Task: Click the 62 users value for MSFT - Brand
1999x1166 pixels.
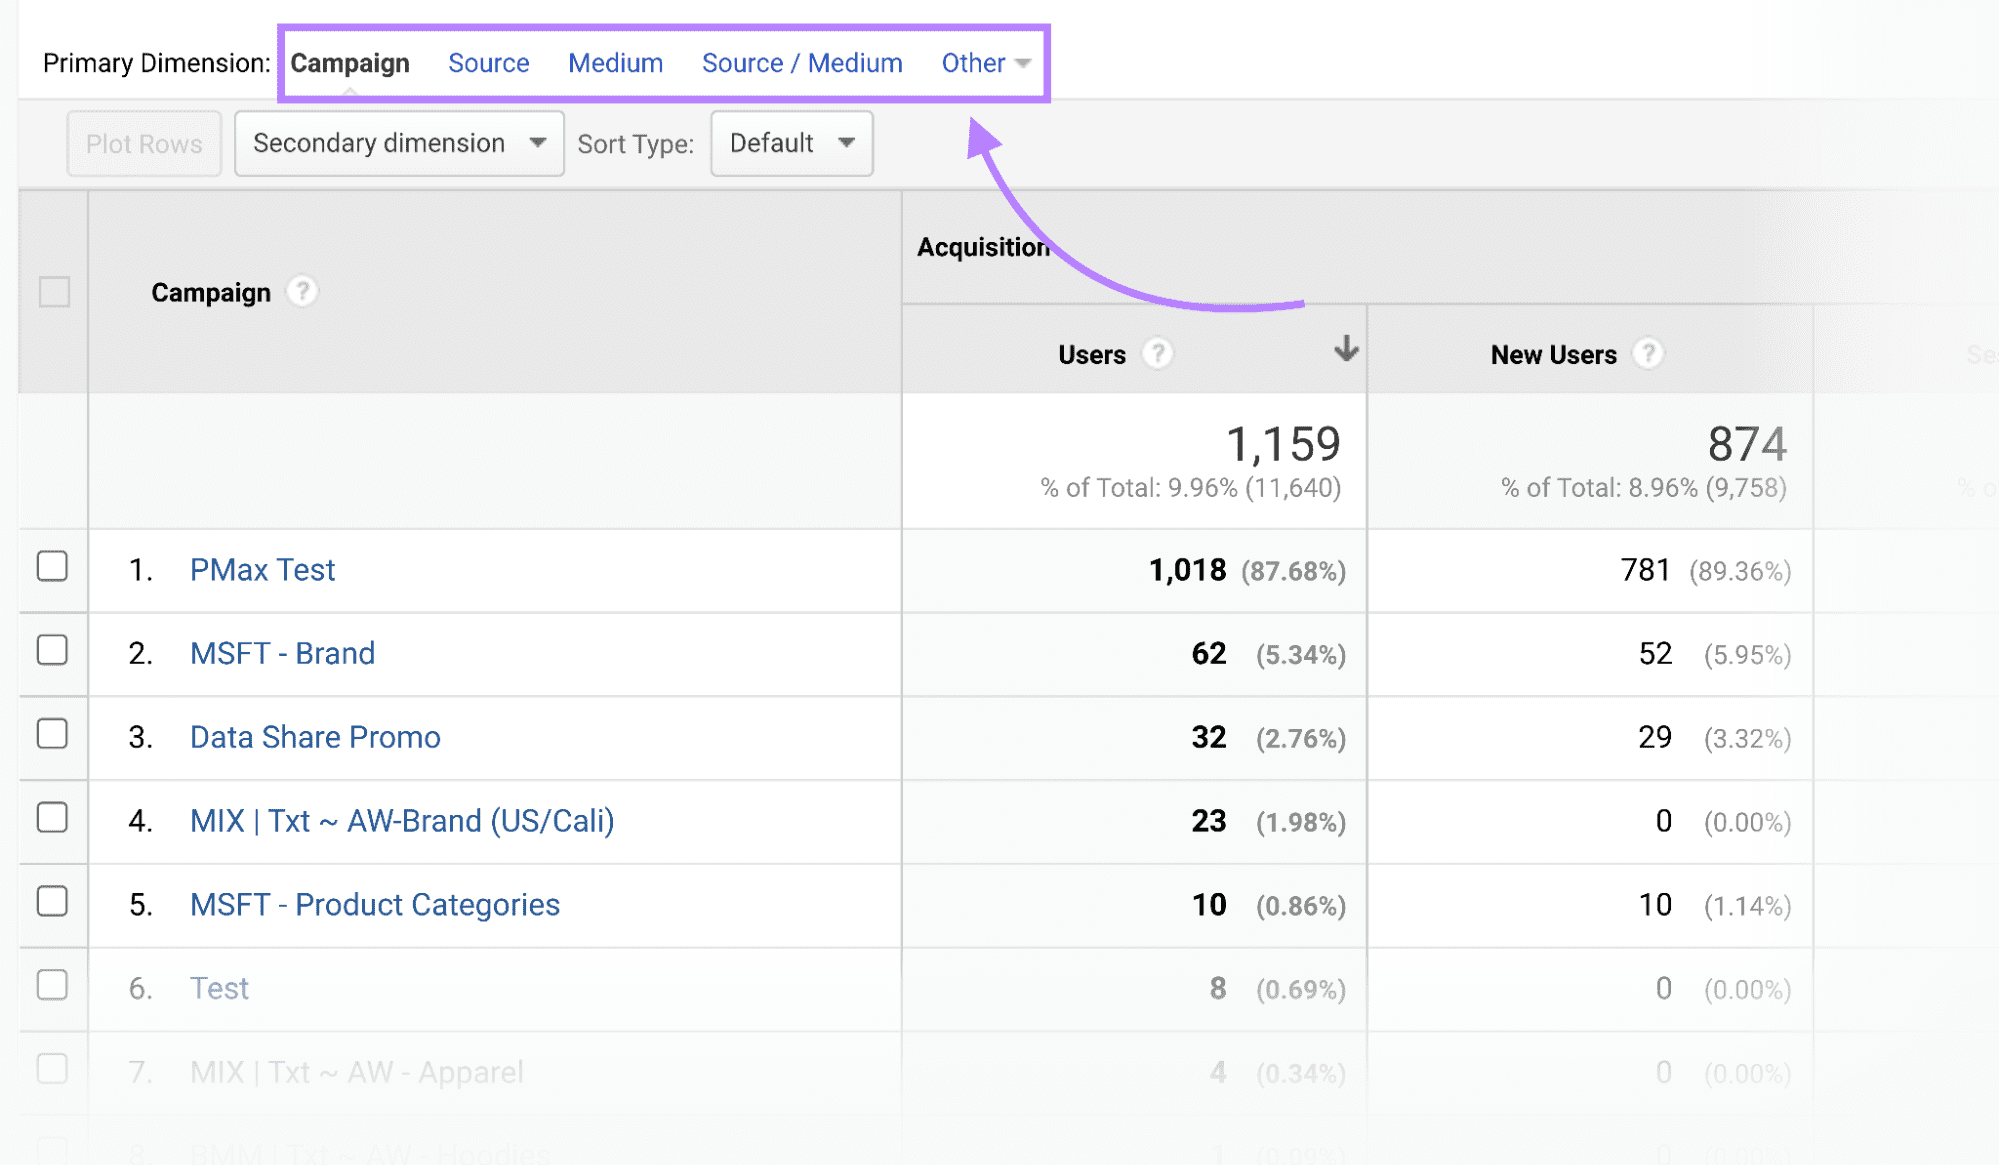Action: pyautogui.click(x=1209, y=654)
